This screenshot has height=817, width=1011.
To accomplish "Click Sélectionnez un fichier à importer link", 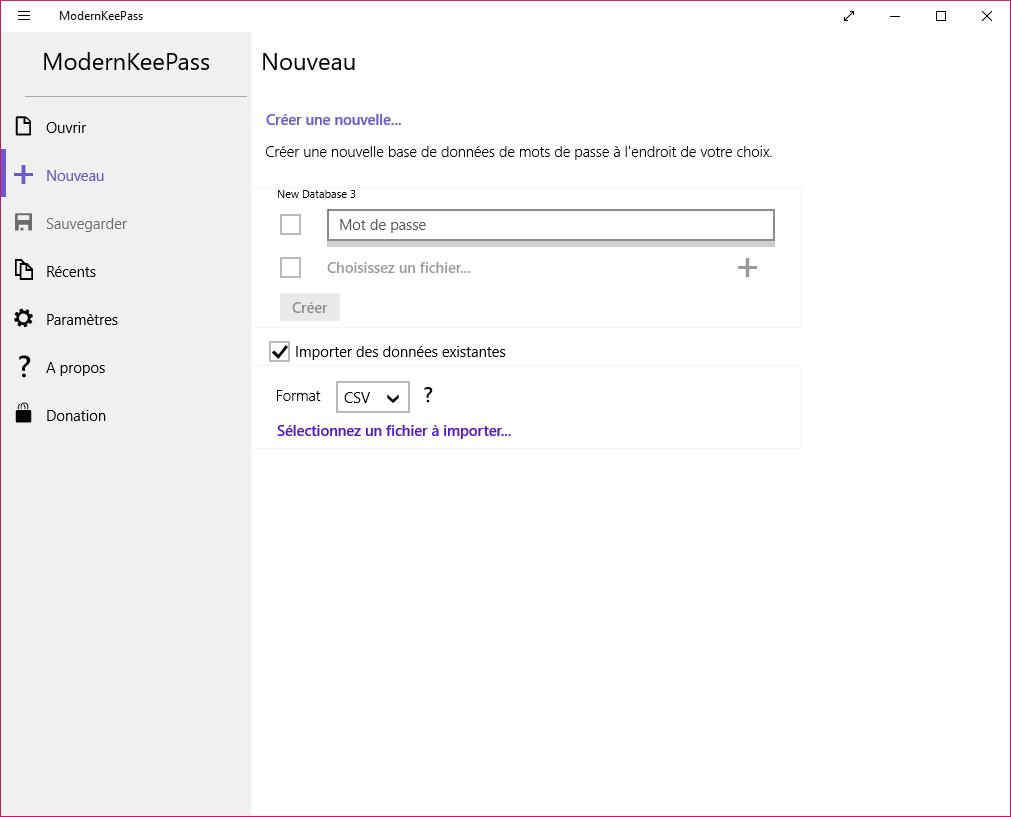I will [394, 431].
